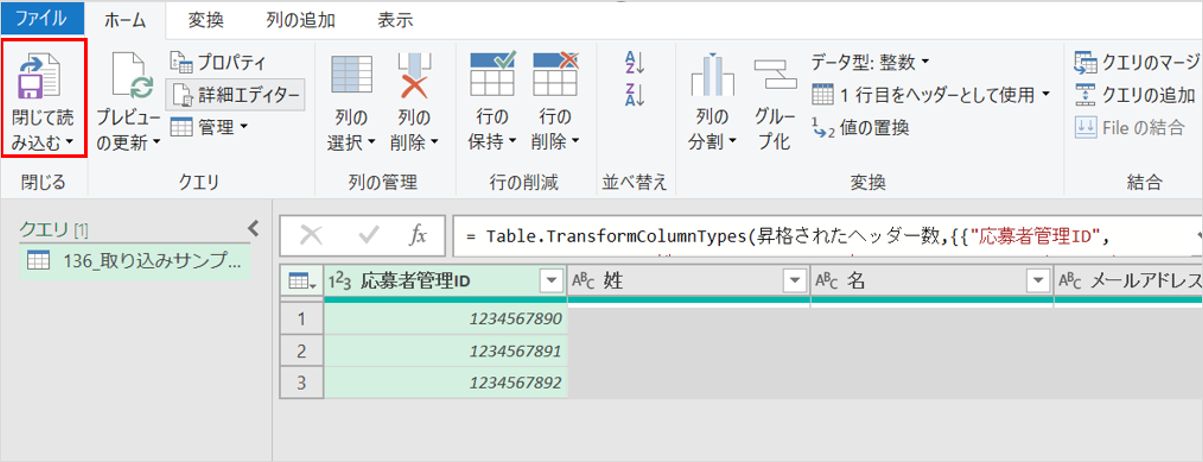Click クエリの追加 button
Viewport: 1203px width, 462px height.
[1135, 95]
